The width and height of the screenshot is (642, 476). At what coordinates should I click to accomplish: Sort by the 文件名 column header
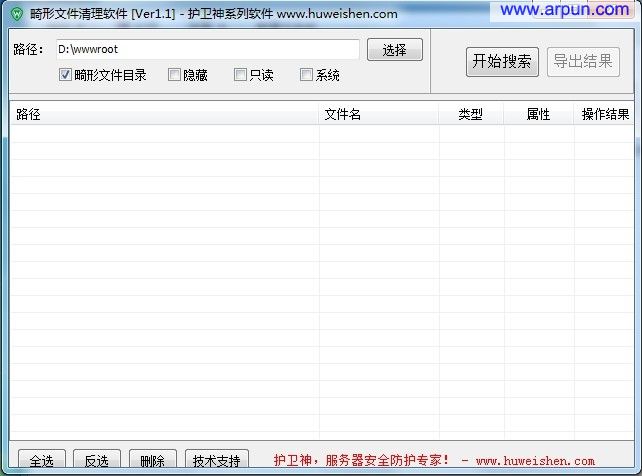(378, 114)
